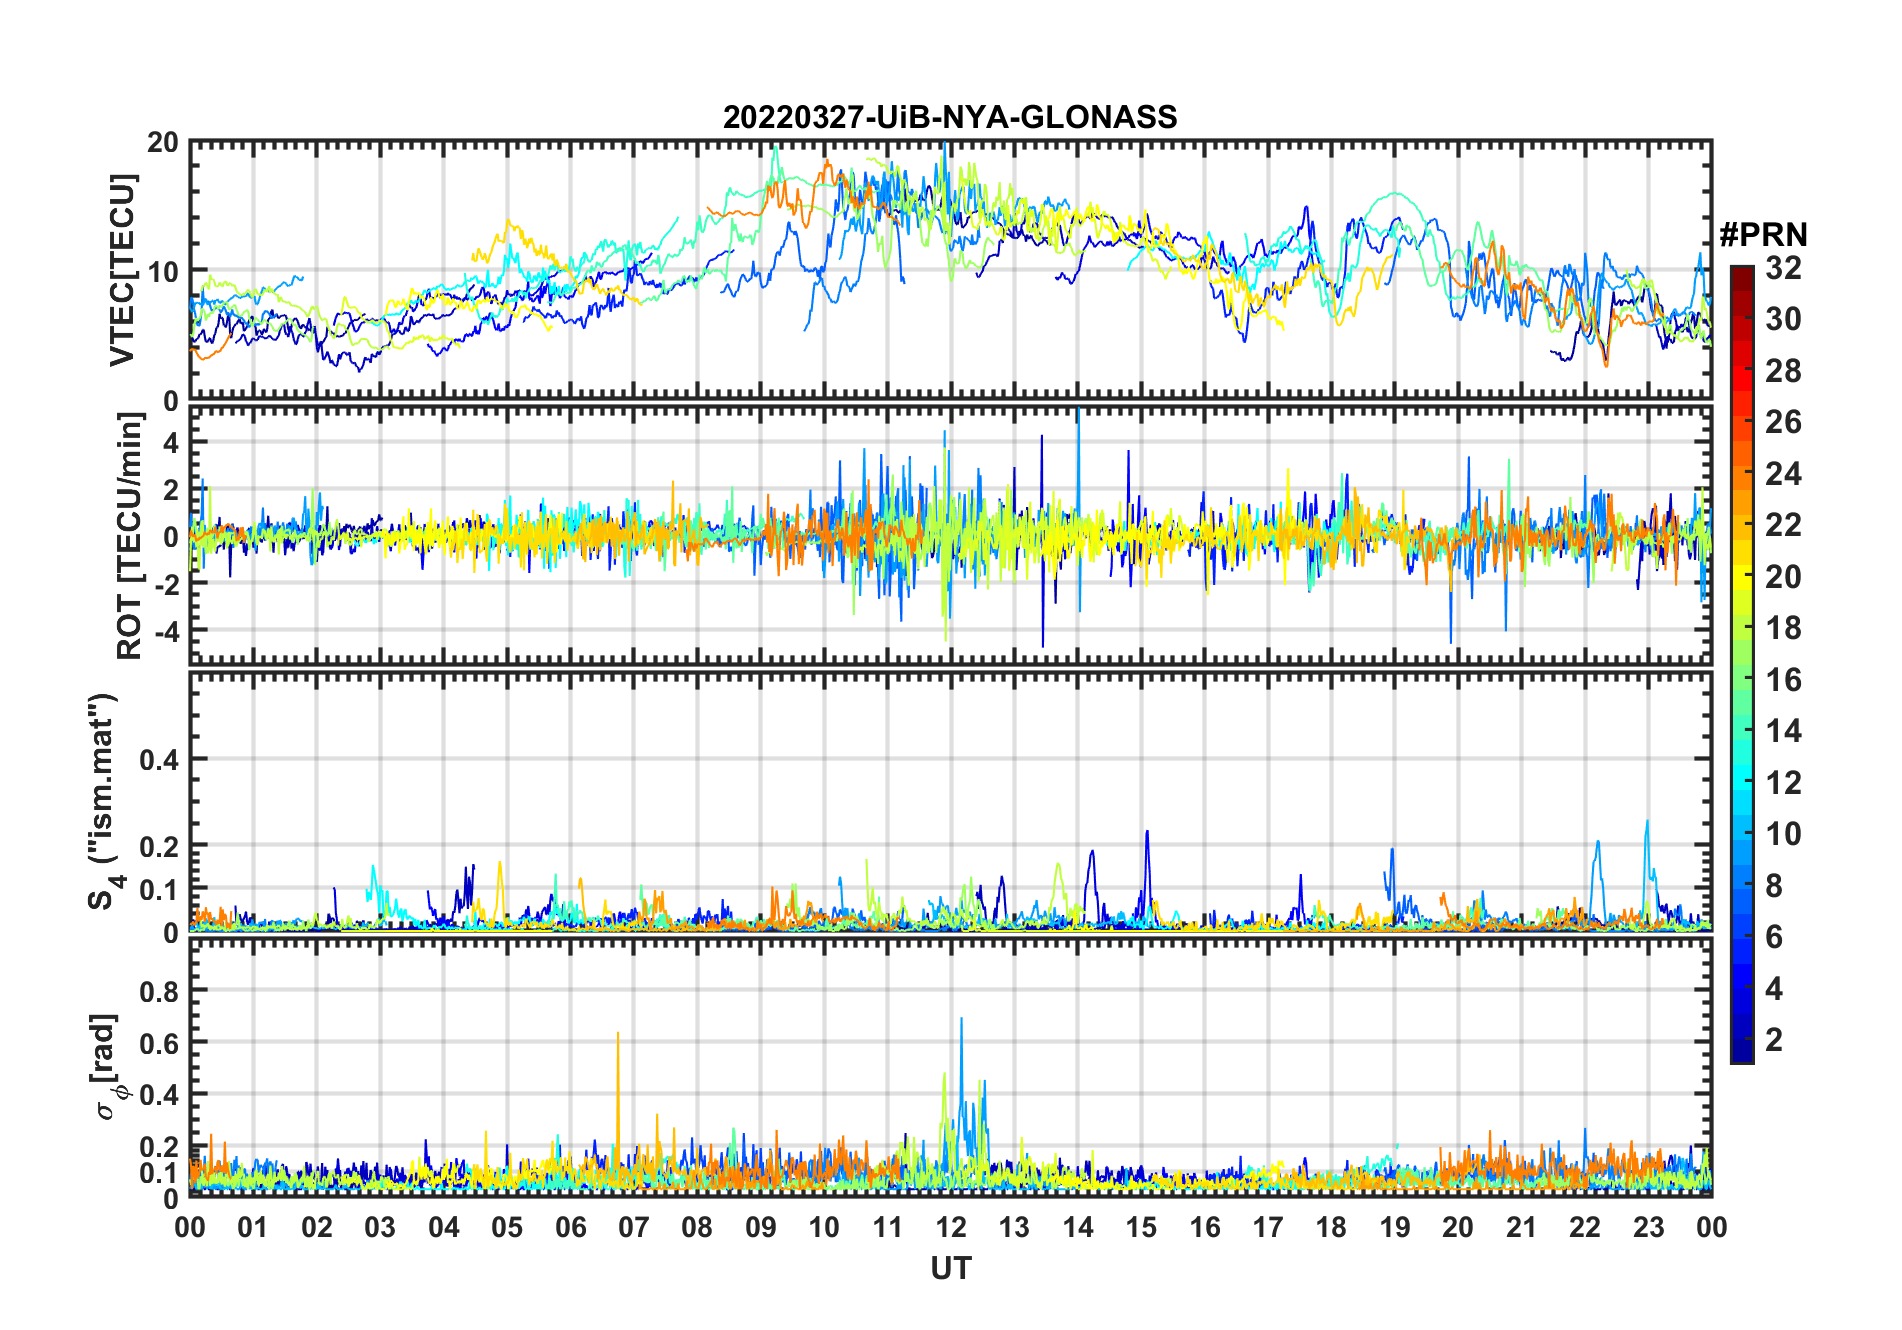1902x1330 pixels.
Task: Click PRN colorbar tick label 8
Action: pyautogui.click(x=1774, y=886)
